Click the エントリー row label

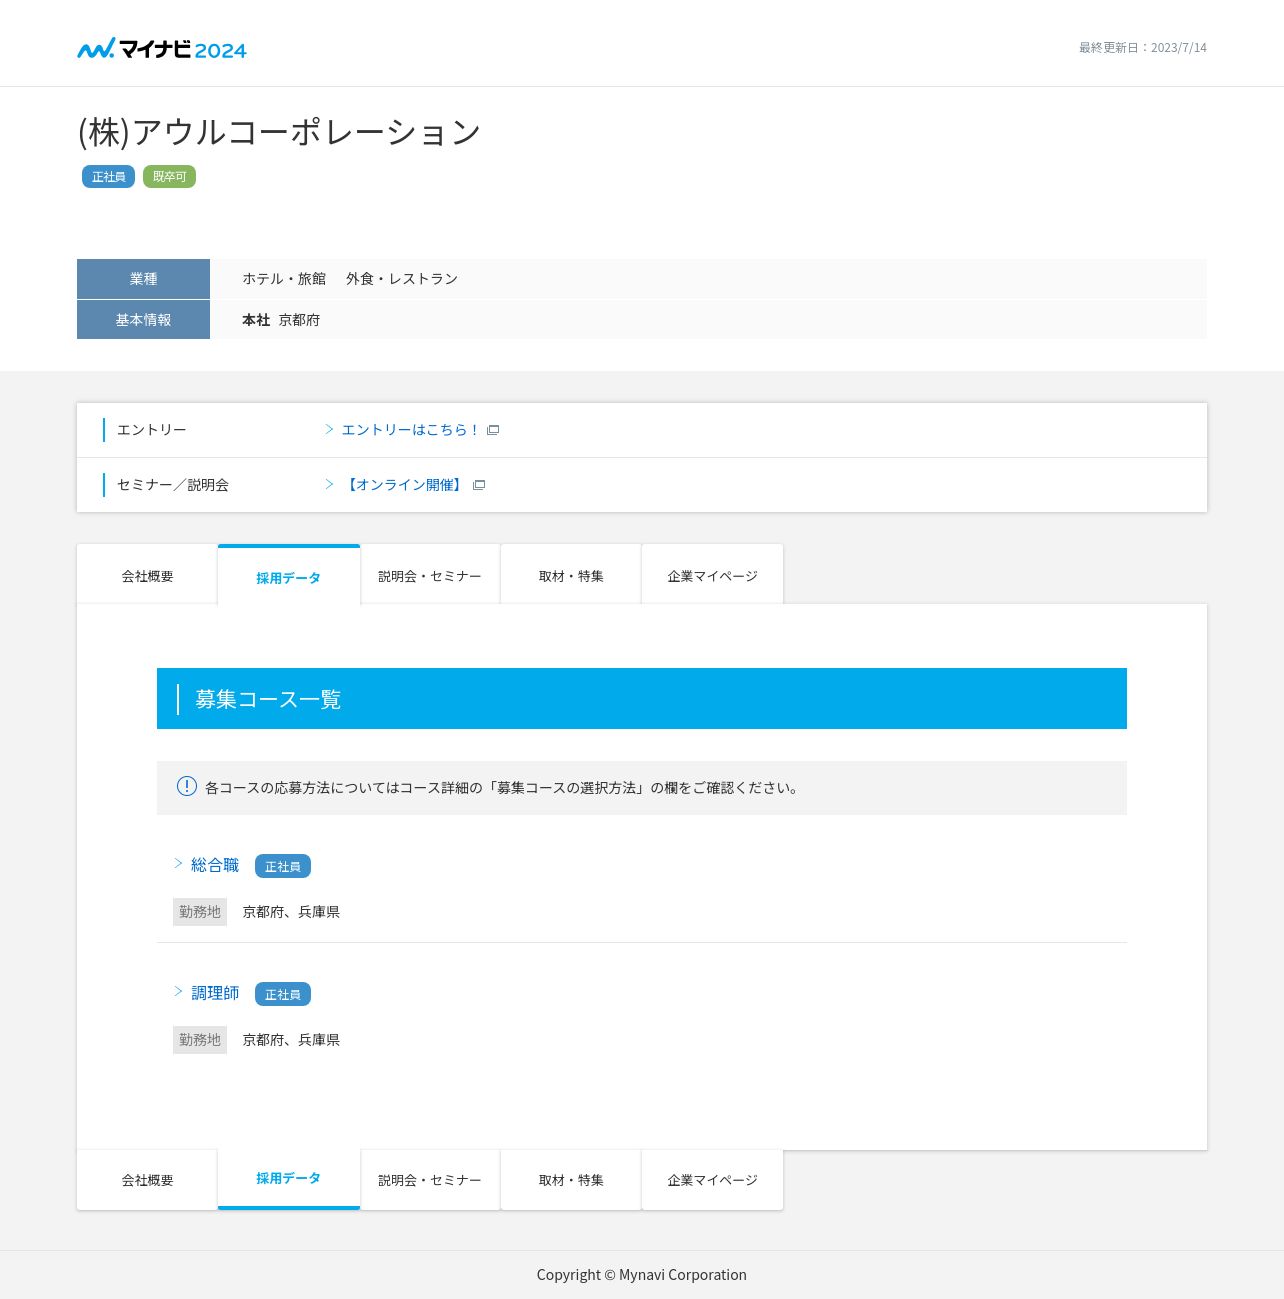[152, 430]
